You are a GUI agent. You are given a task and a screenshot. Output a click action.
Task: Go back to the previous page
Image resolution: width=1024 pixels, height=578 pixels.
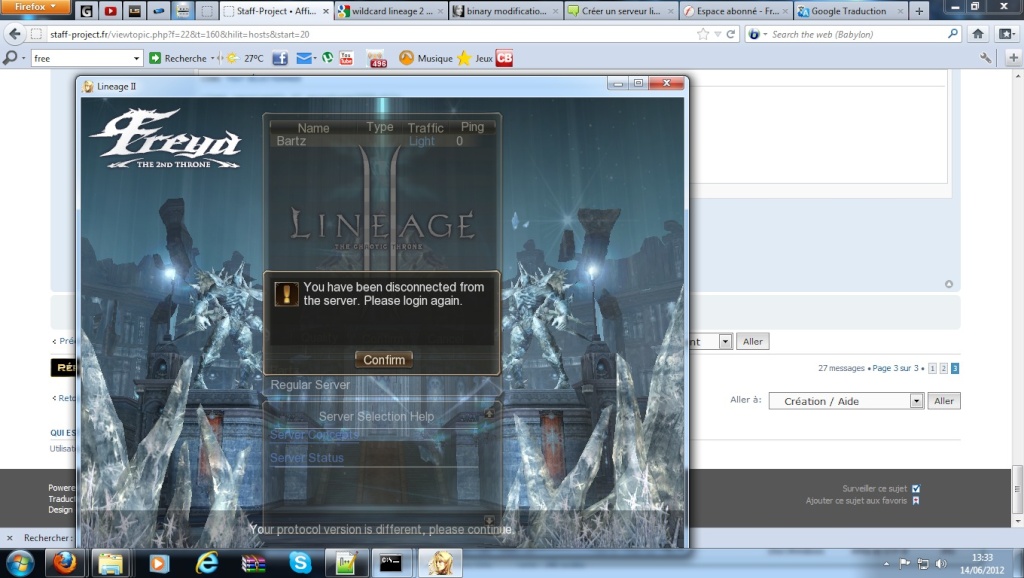coord(15,34)
